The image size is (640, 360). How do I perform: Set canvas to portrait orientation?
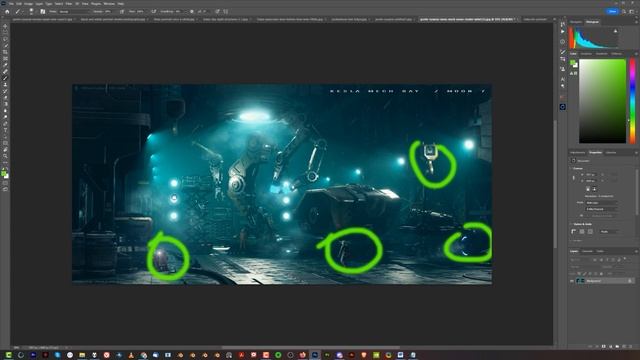[x=588, y=189]
